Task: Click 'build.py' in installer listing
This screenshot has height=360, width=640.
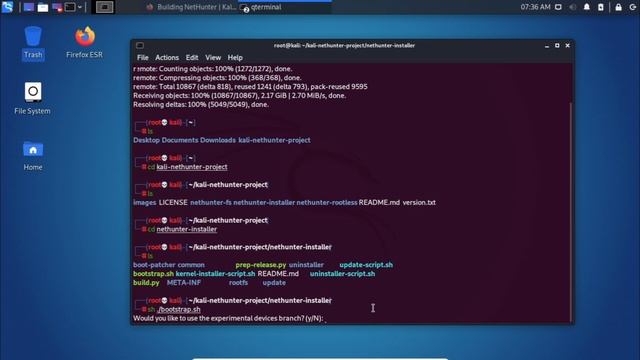Action: (x=146, y=283)
